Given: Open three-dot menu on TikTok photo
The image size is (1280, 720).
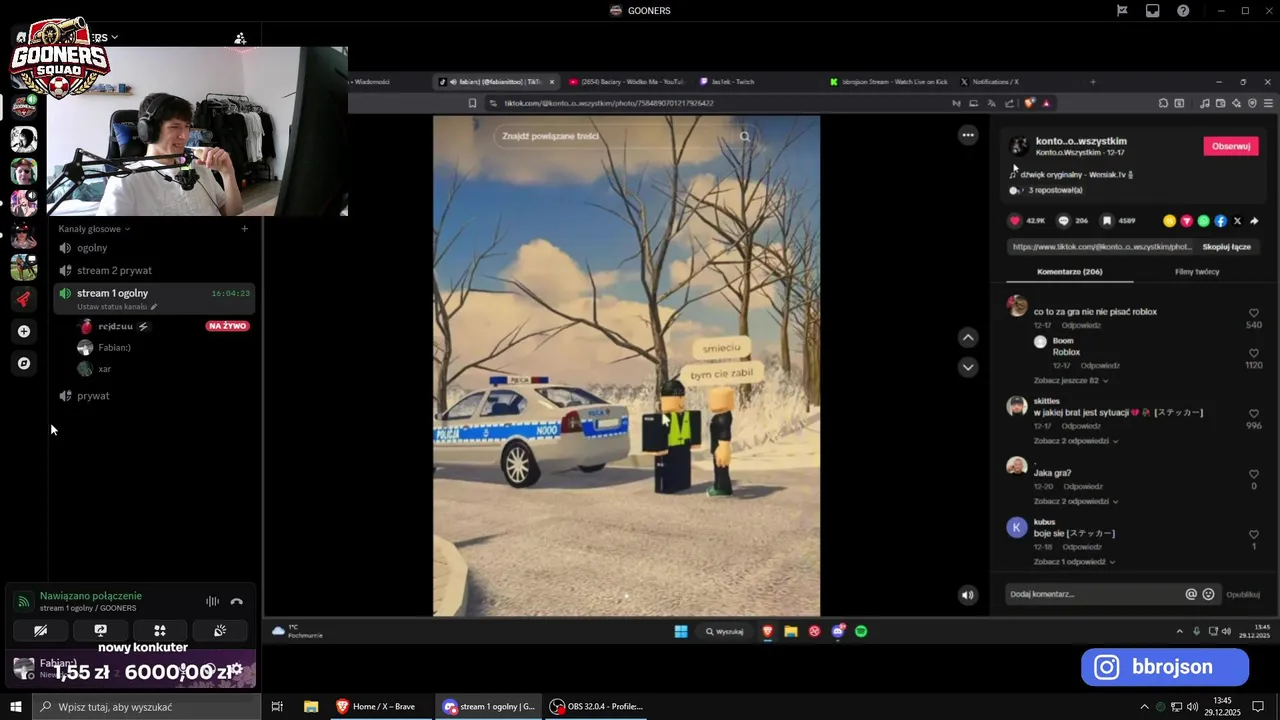Looking at the screenshot, I should [967, 135].
